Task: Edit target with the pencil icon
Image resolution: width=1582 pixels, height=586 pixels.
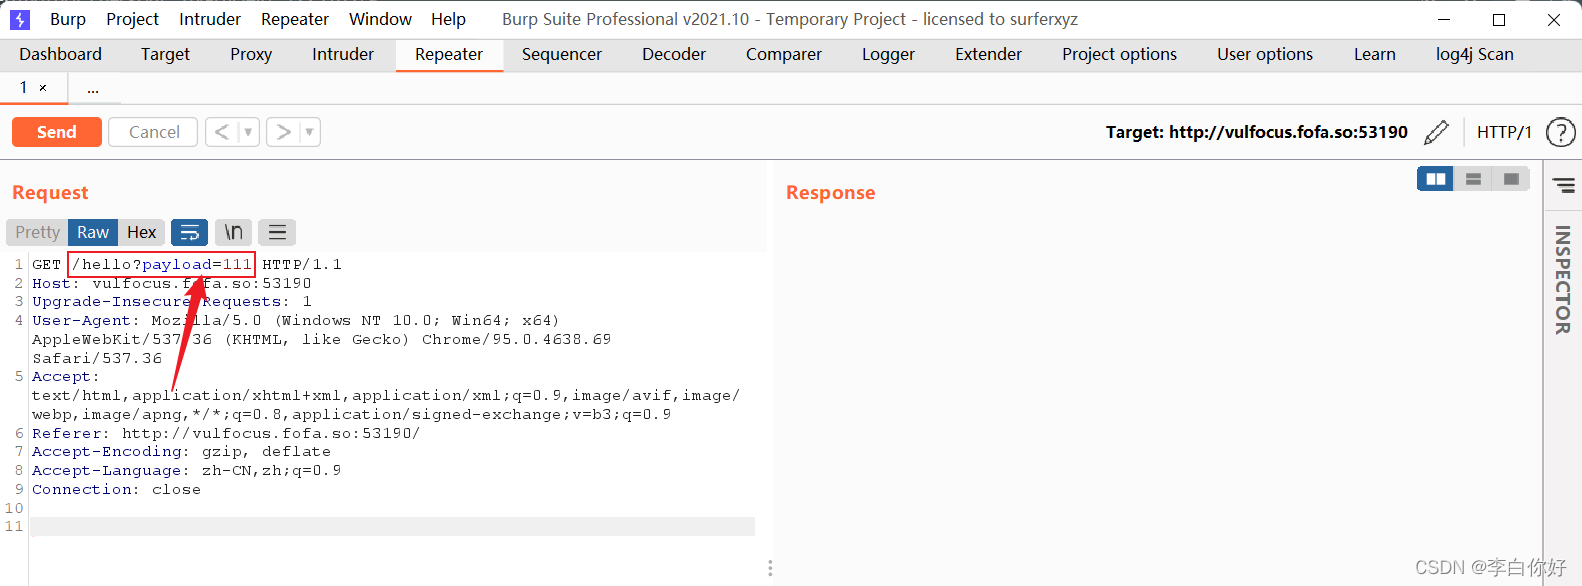Action: pos(1436,132)
